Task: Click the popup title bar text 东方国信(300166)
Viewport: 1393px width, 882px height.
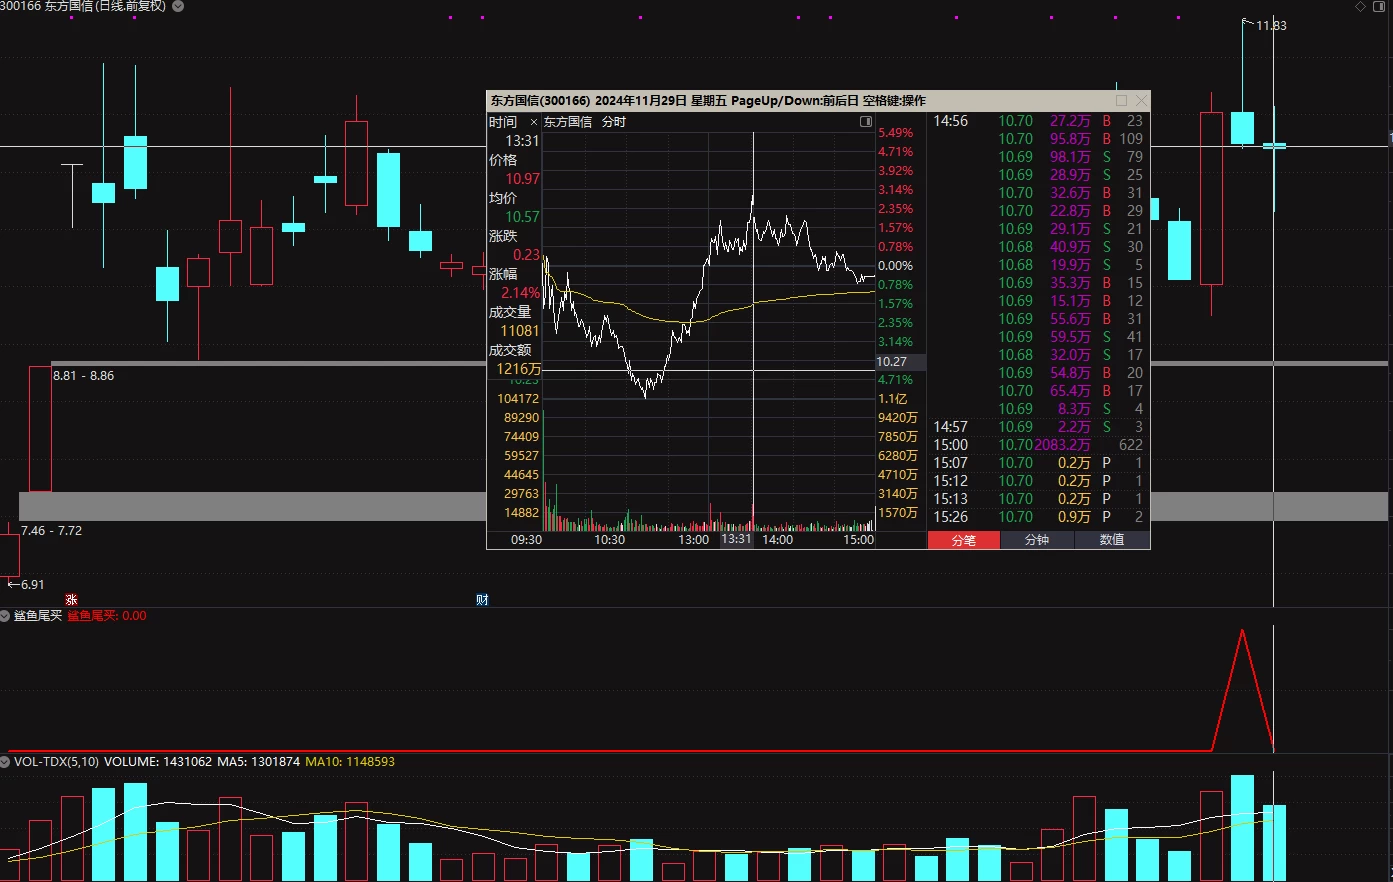Action: (x=540, y=100)
